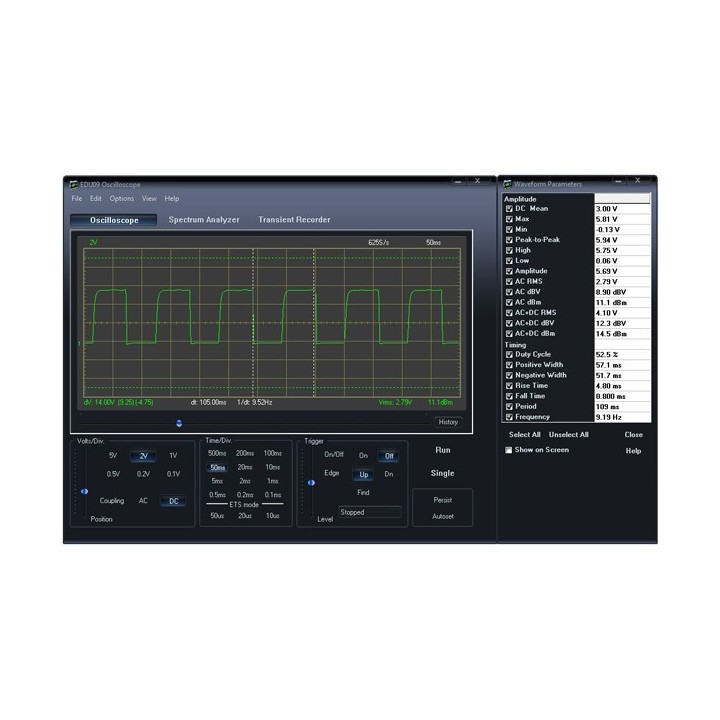720x720 pixels.
Task: Turn the trigger Off
Action: [388, 456]
